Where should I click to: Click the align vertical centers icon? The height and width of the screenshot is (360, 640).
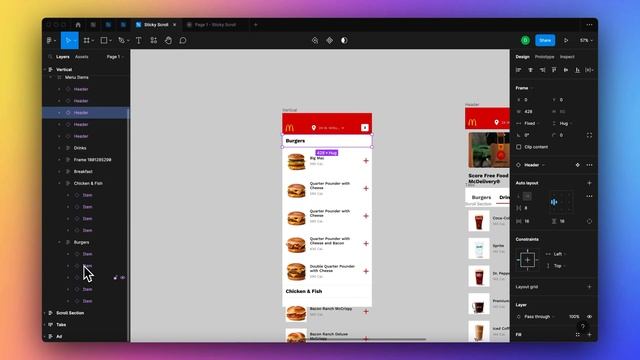pyautogui.click(x=566, y=70)
